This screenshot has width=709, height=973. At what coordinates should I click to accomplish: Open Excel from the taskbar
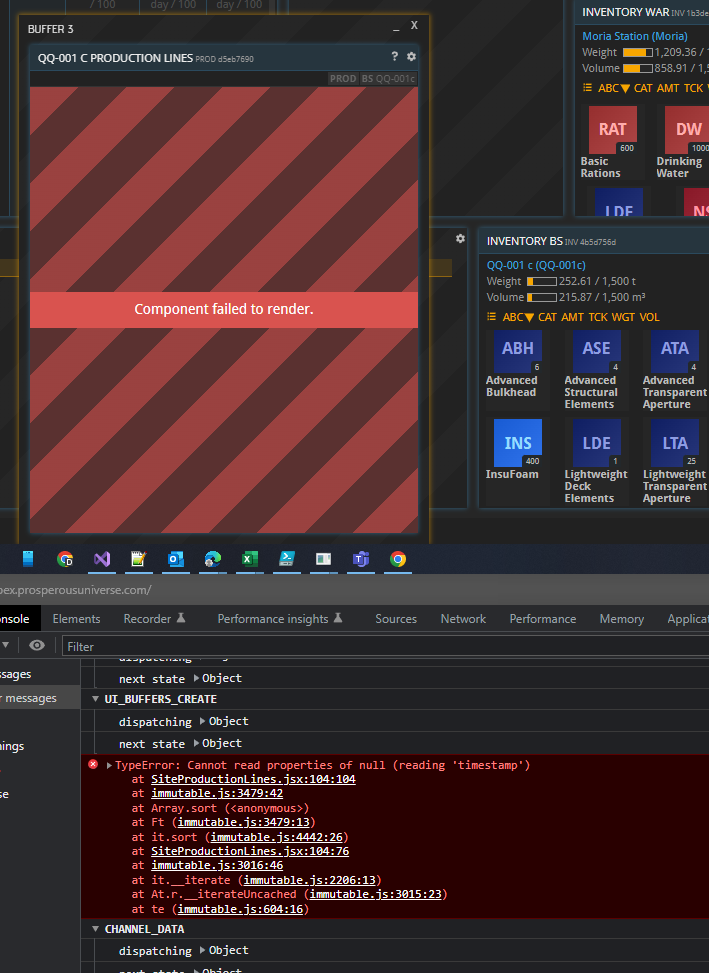tap(249, 559)
